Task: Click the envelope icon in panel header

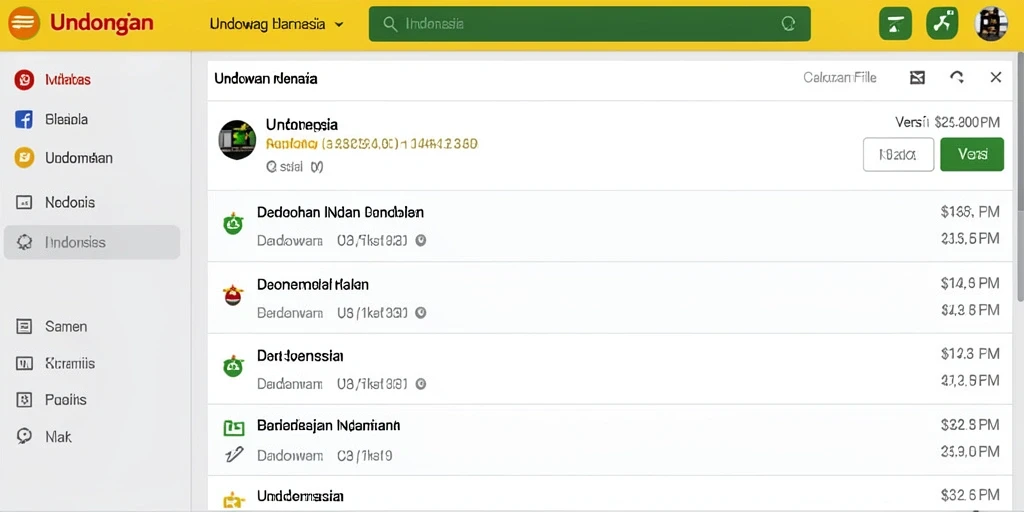Action: click(918, 78)
